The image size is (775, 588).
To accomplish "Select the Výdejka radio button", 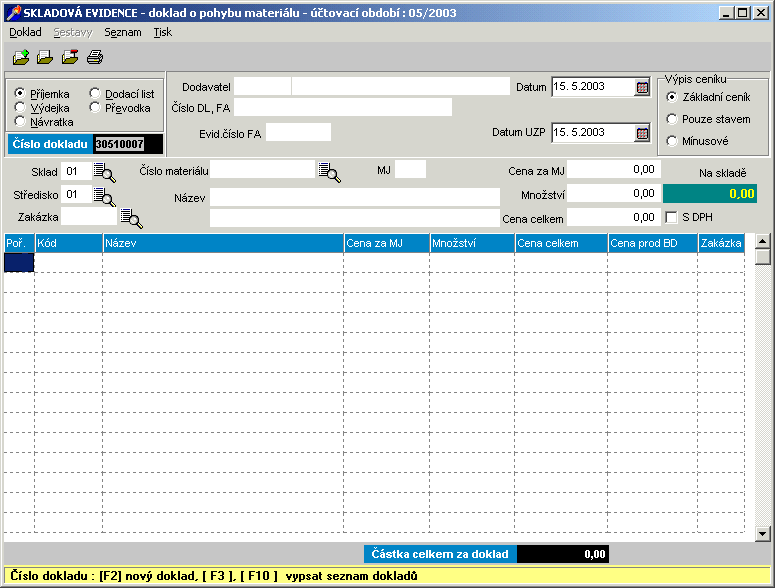I will point(20,107).
